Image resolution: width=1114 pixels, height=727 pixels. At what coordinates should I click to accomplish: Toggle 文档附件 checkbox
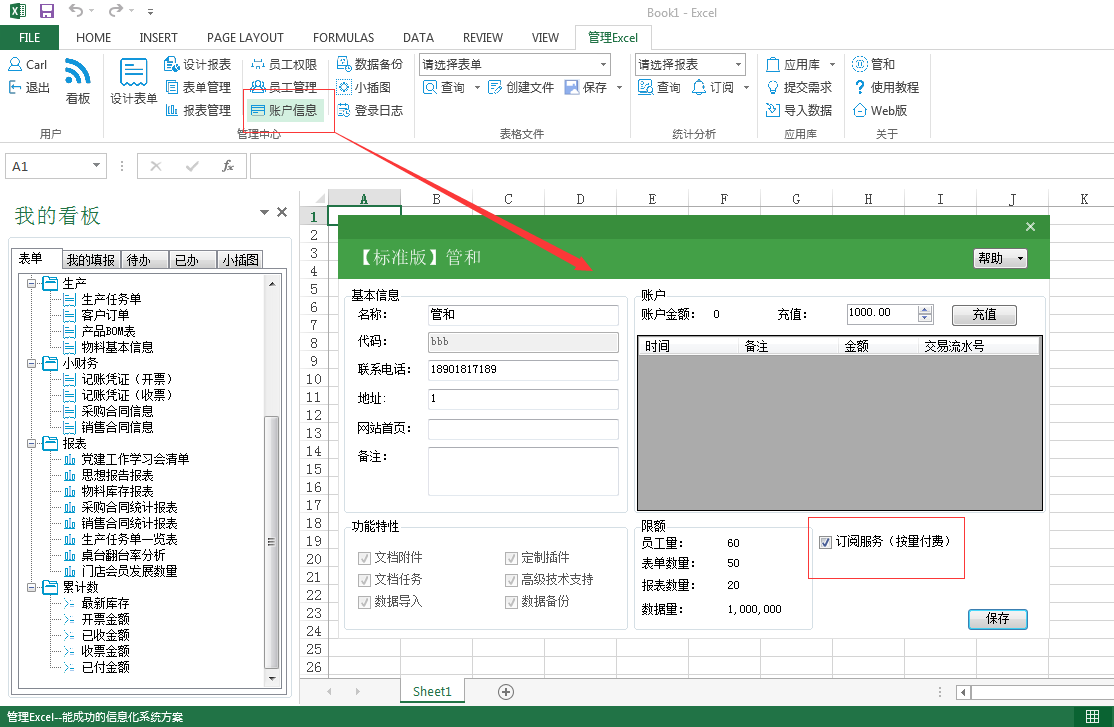pyautogui.click(x=364, y=558)
